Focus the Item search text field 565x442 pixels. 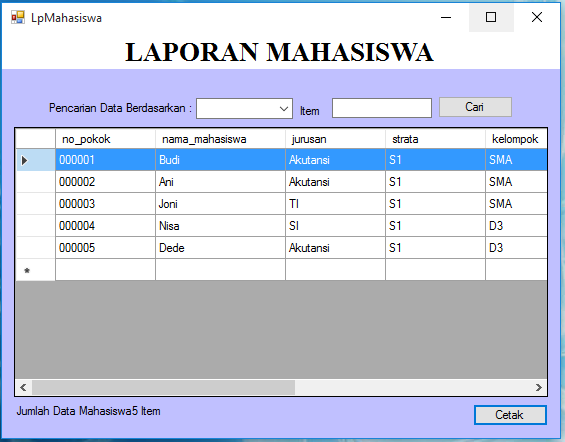[x=382, y=108]
